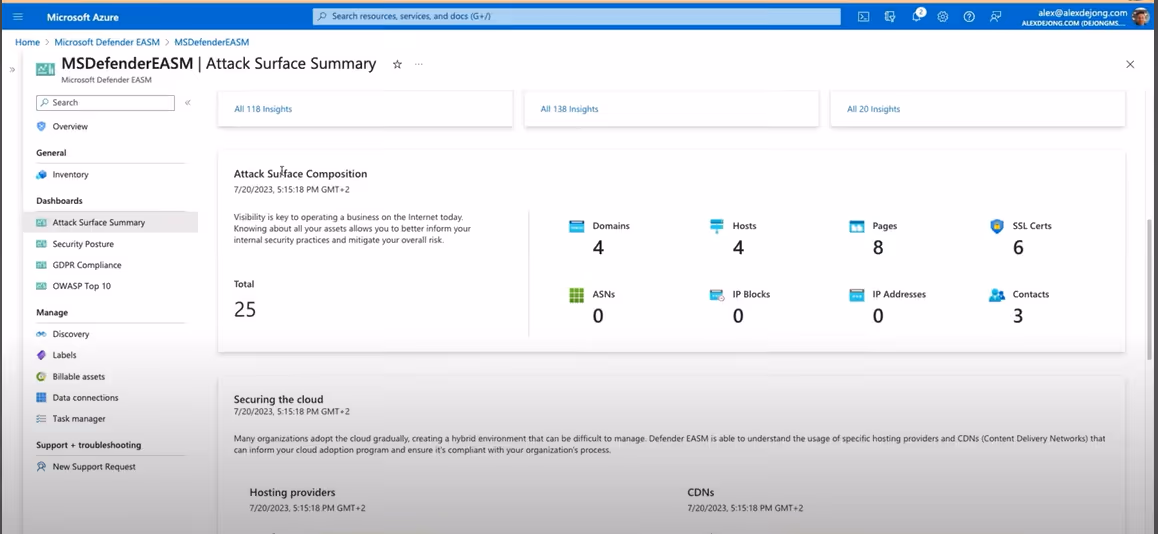Go to Microsoft Defender EASM breadcrumb

(x=107, y=42)
